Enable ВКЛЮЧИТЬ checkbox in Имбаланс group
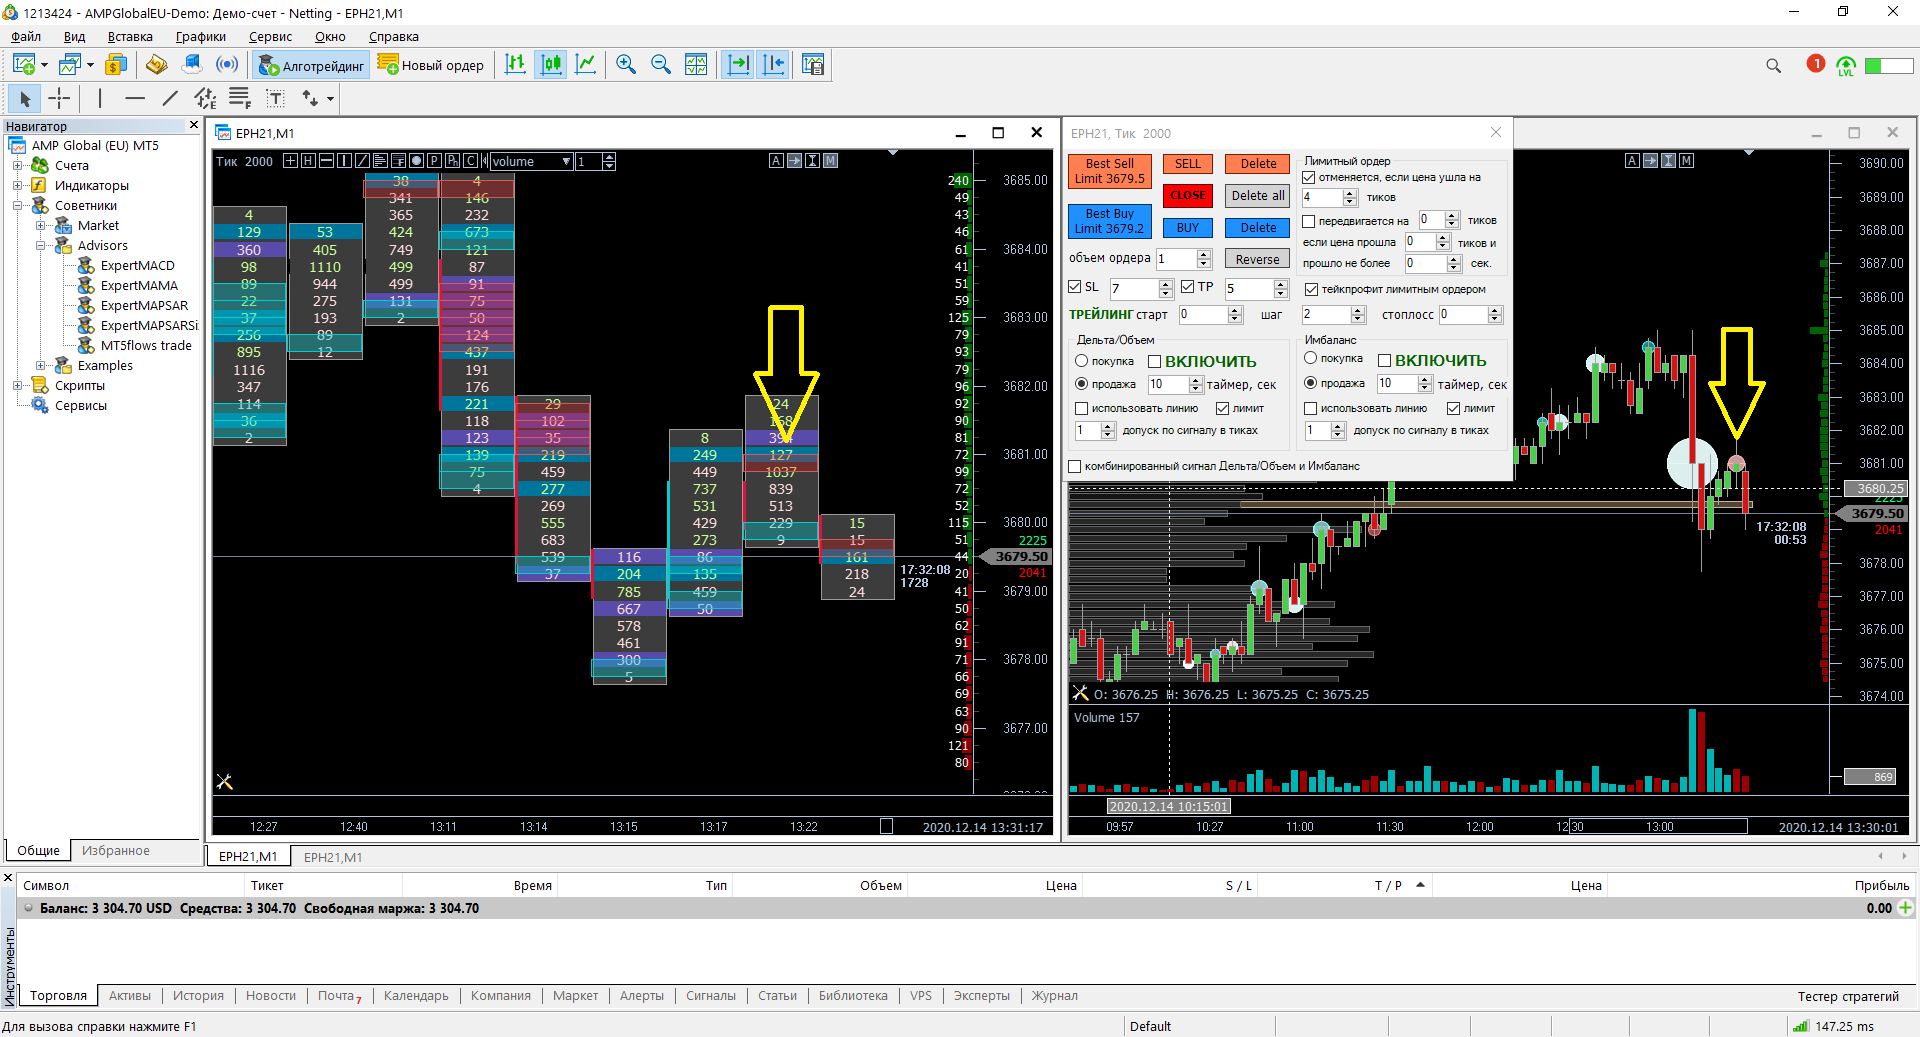The image size is (1920, 1037). [1385, 360]
